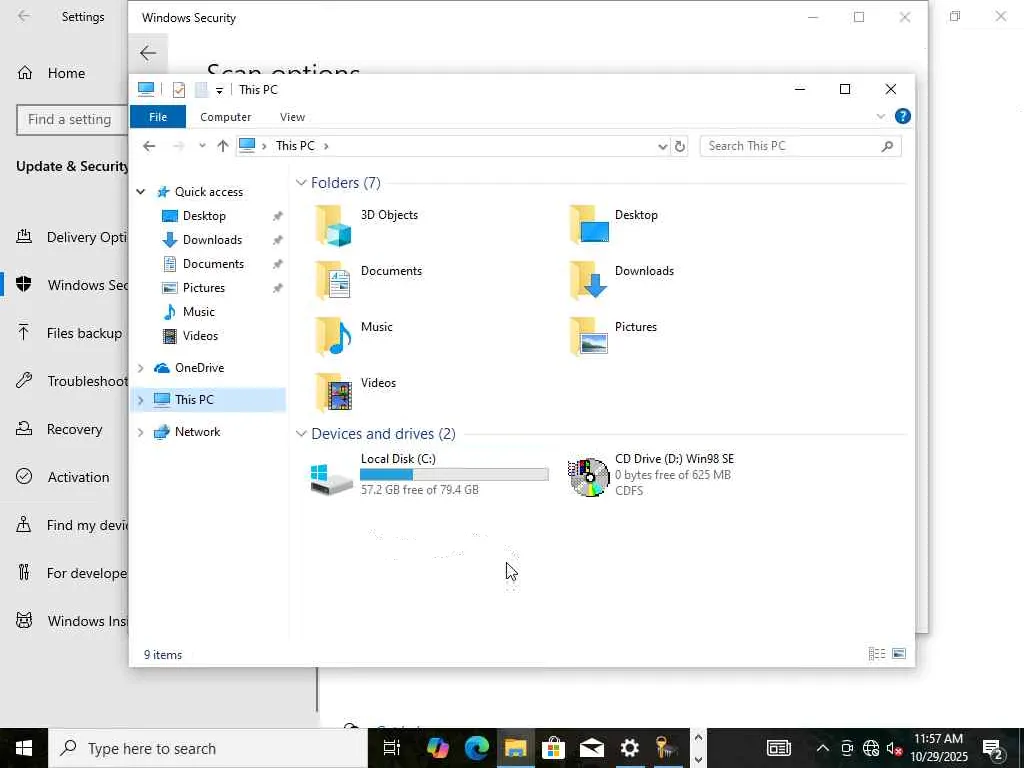The width and height of the screenshot is (1024, 768).
Task: Go up one level in File Explorer
Action: [223, 146]
